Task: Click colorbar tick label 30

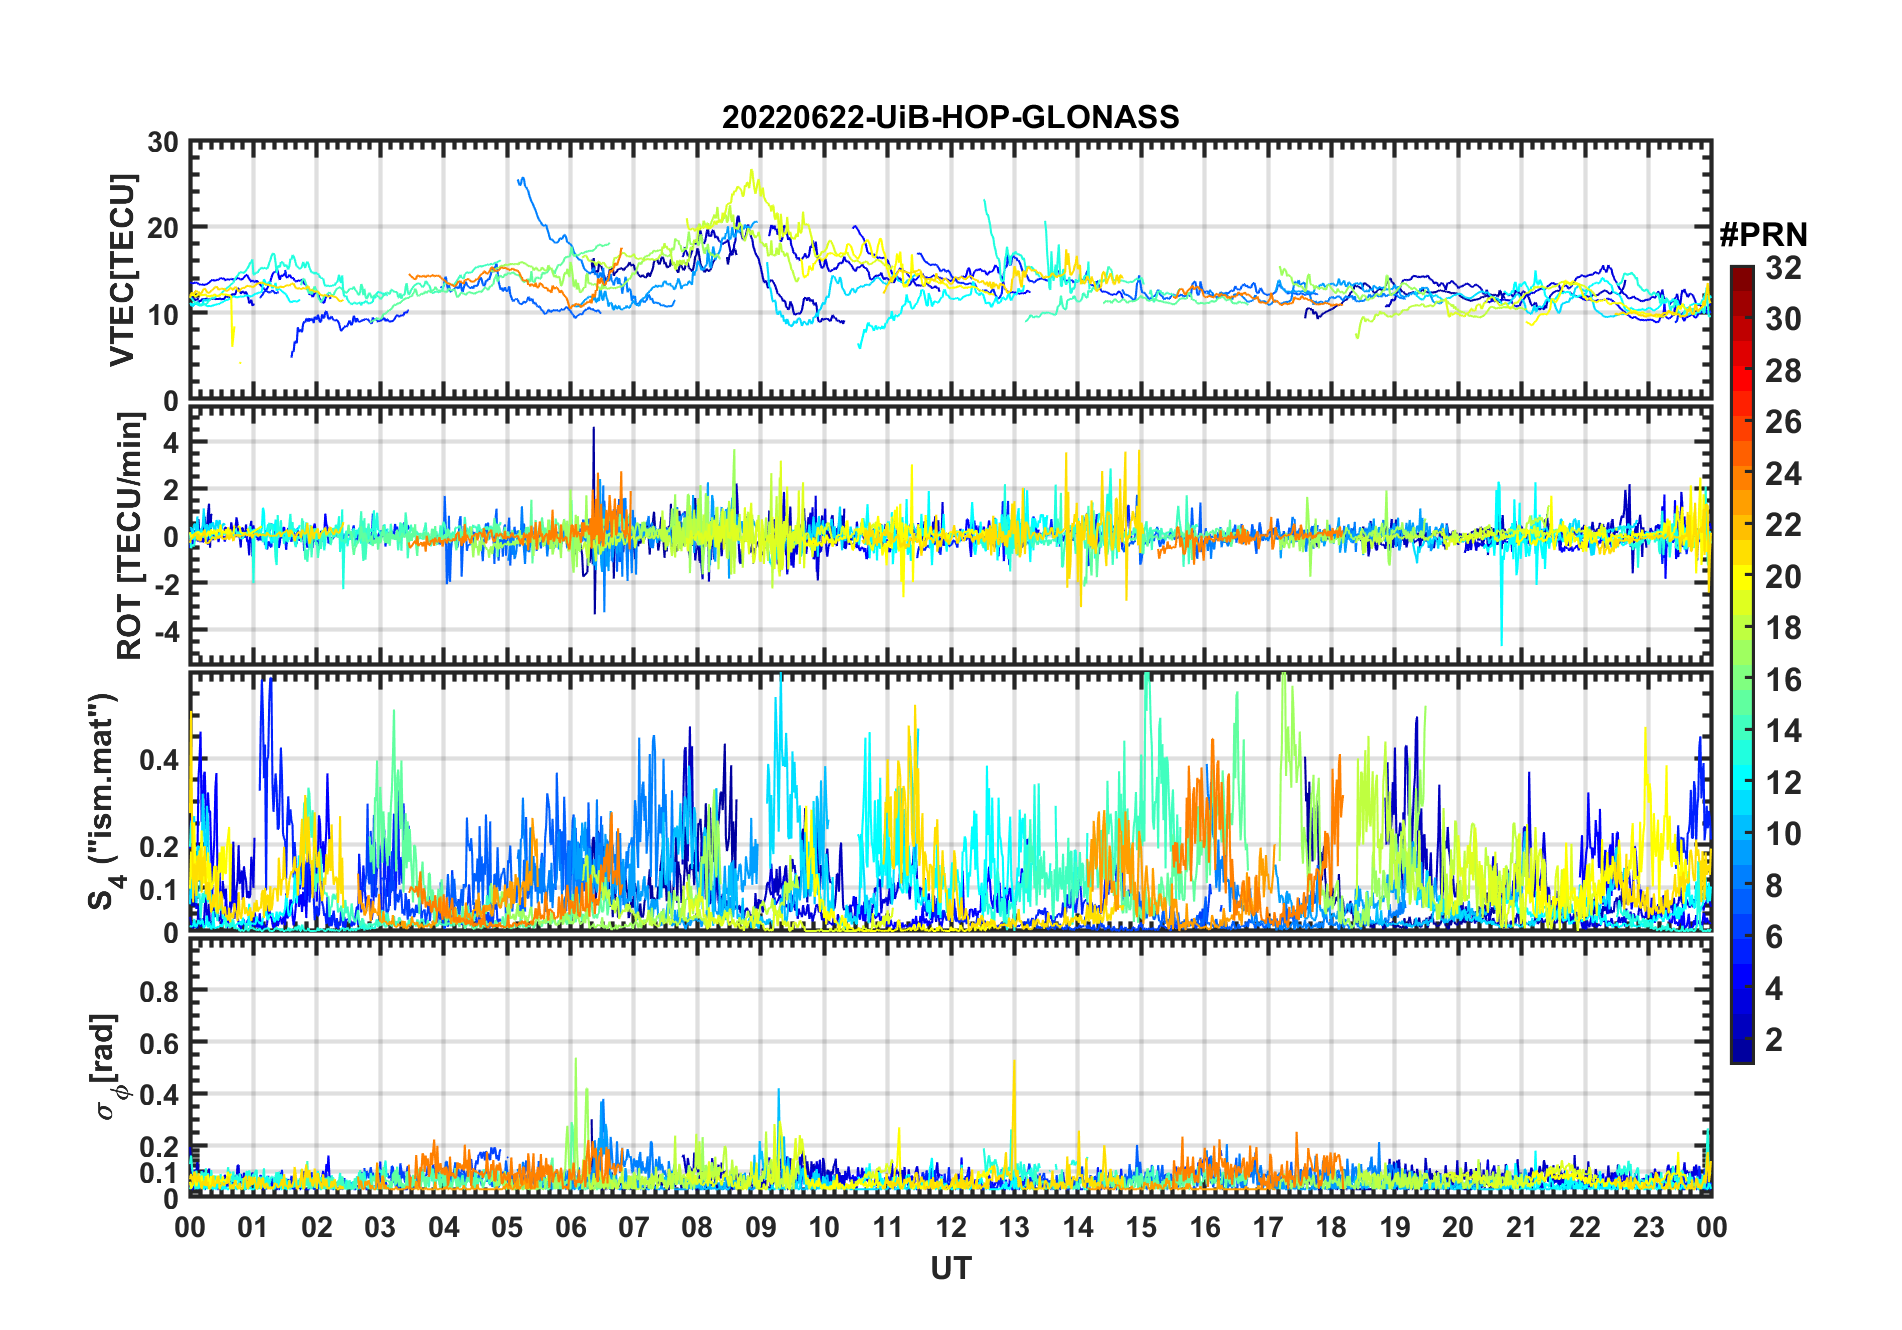Action: pos(1783,319)
